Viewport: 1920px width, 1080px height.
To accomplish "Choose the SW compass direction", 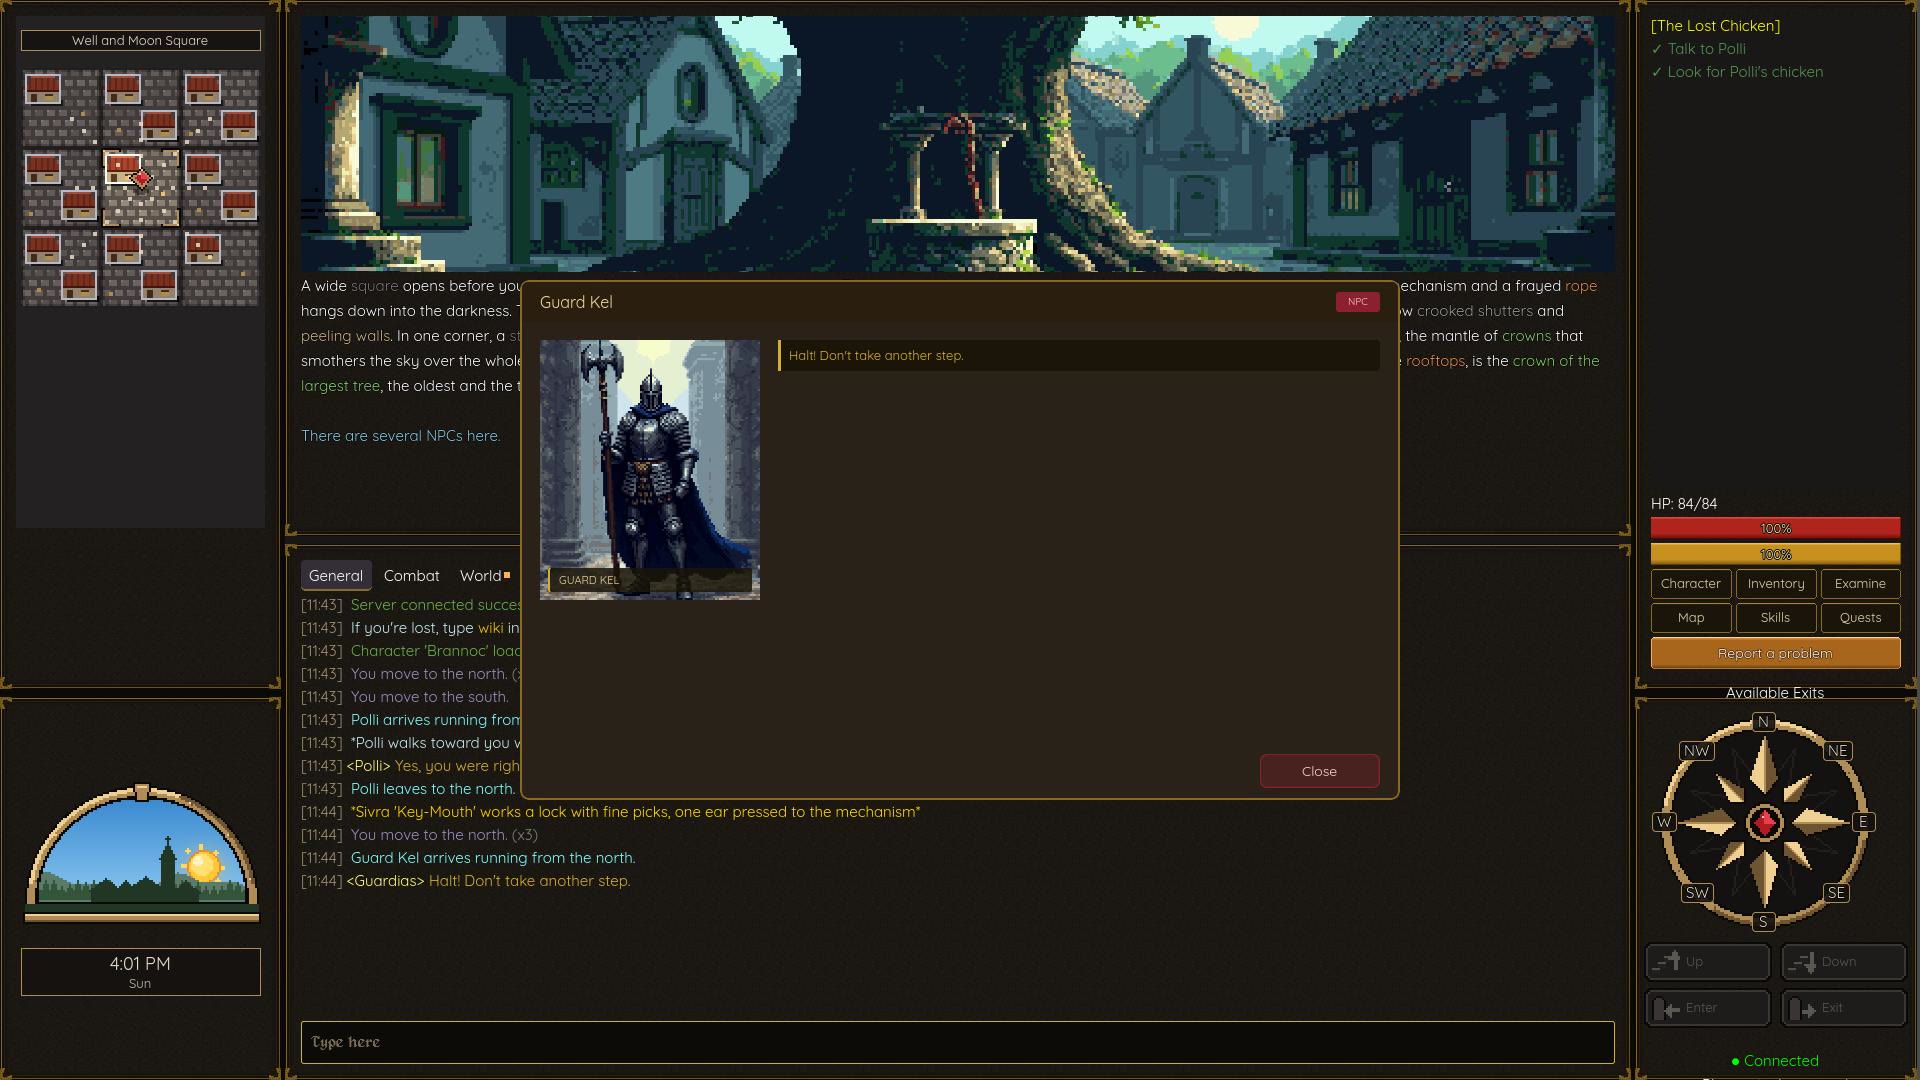I will click(1697, 893).
